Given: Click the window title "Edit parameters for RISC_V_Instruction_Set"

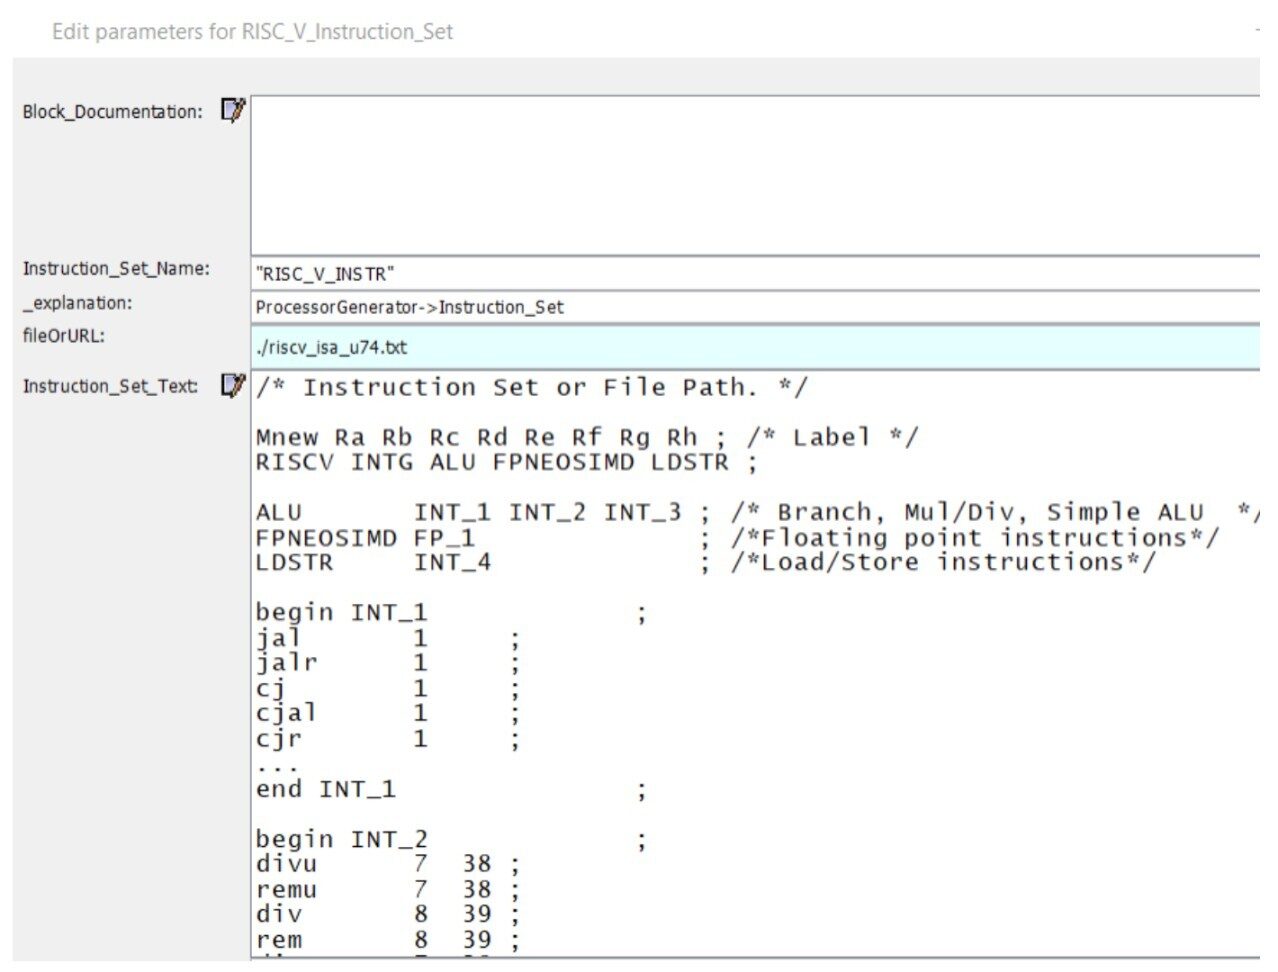Looking at the screenshot, I should 252,32.
